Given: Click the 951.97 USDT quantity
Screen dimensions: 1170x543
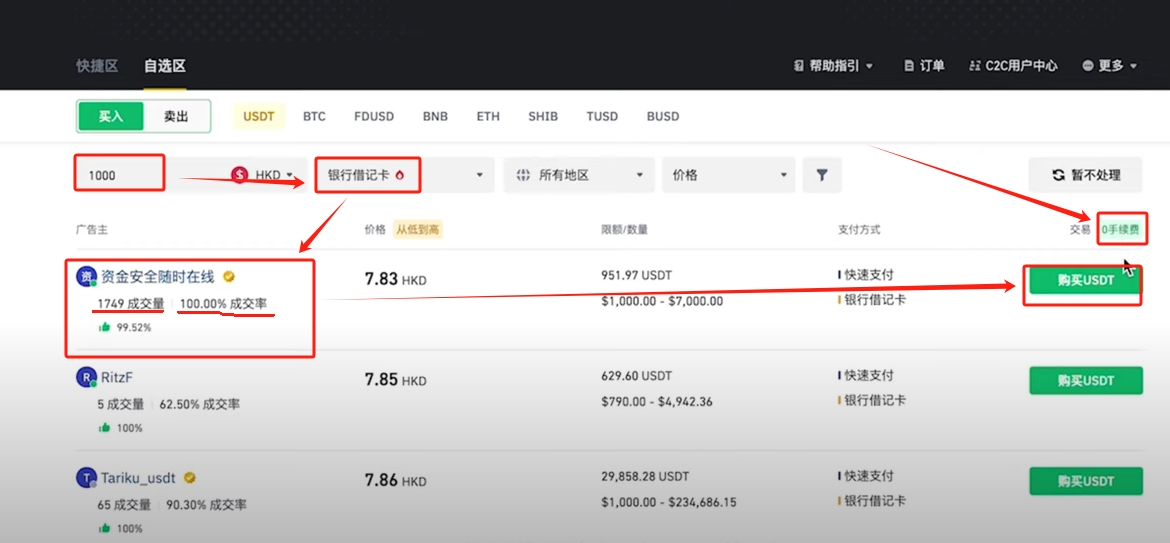Looking at the screenshot, I should coord(636,275).
